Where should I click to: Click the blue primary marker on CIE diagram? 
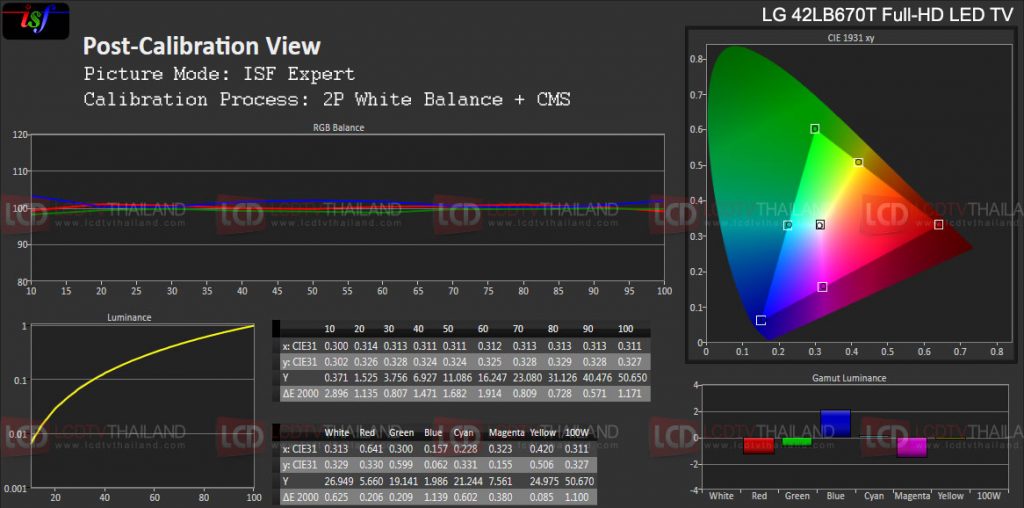[761, 320]
